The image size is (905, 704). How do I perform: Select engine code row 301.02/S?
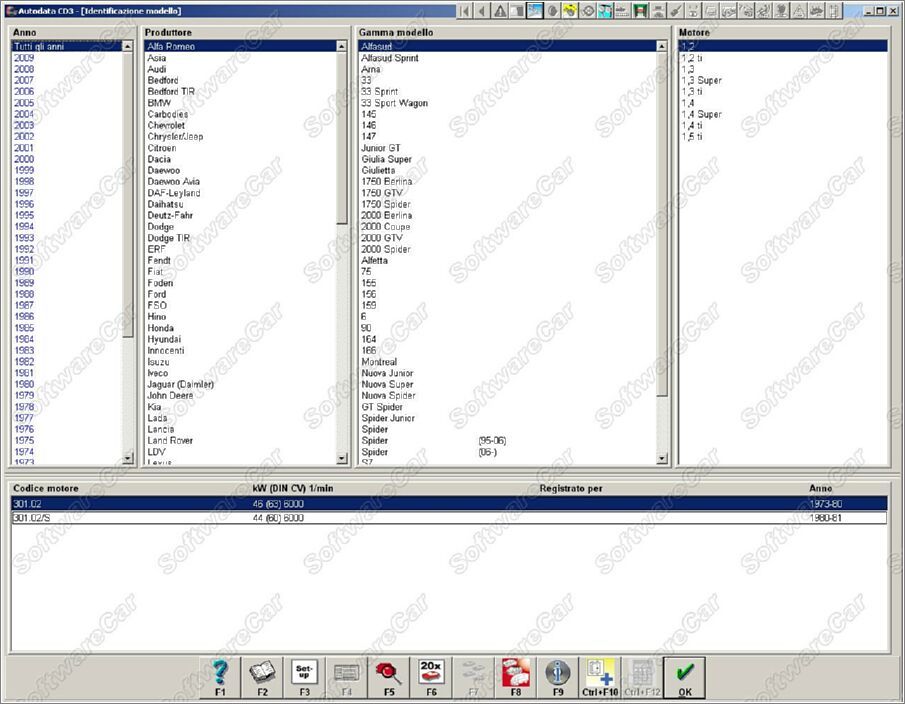pyautogui.click(x=449, y=518)
